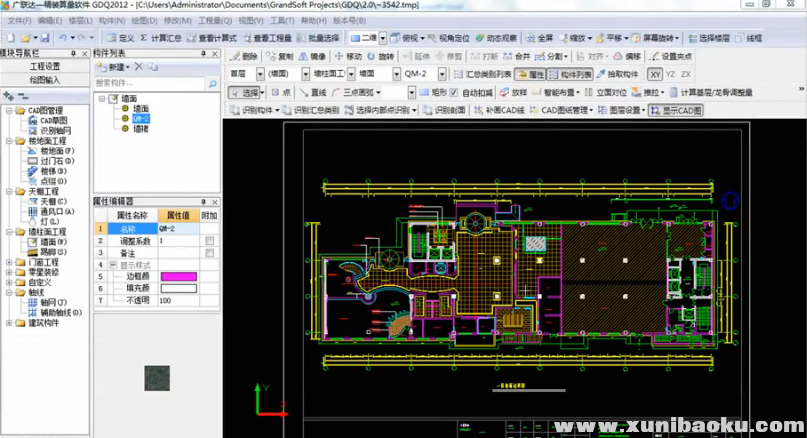Click the 全屏 full screen icon
This screenshot has width=807, height=438.
coord(530,38)
